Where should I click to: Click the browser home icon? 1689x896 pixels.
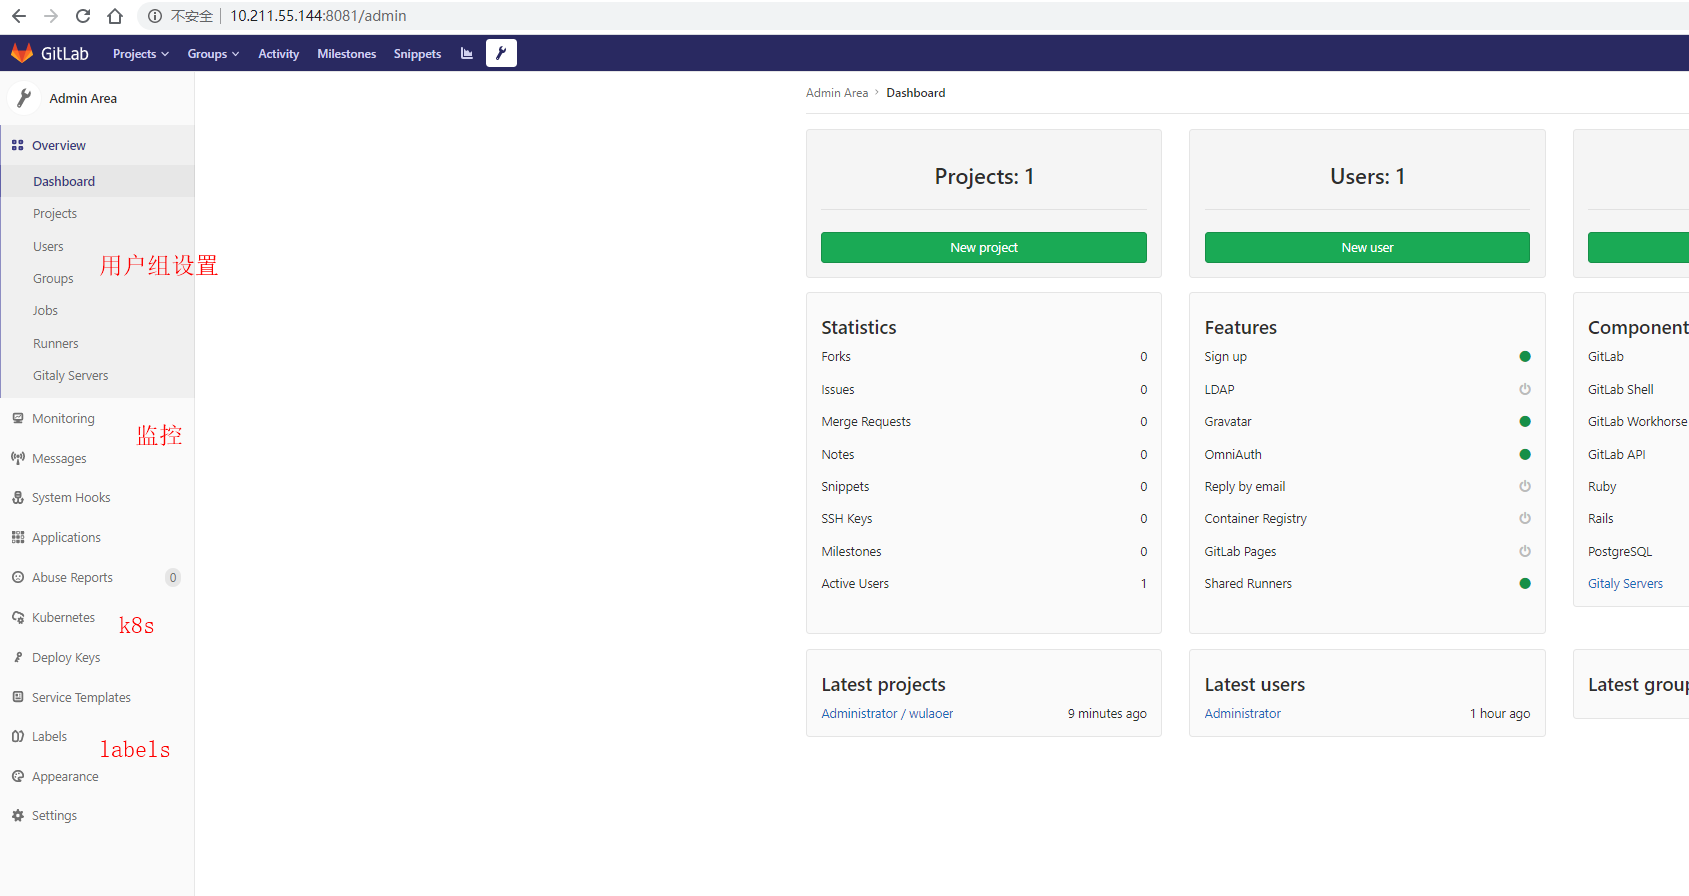[115, 16]
